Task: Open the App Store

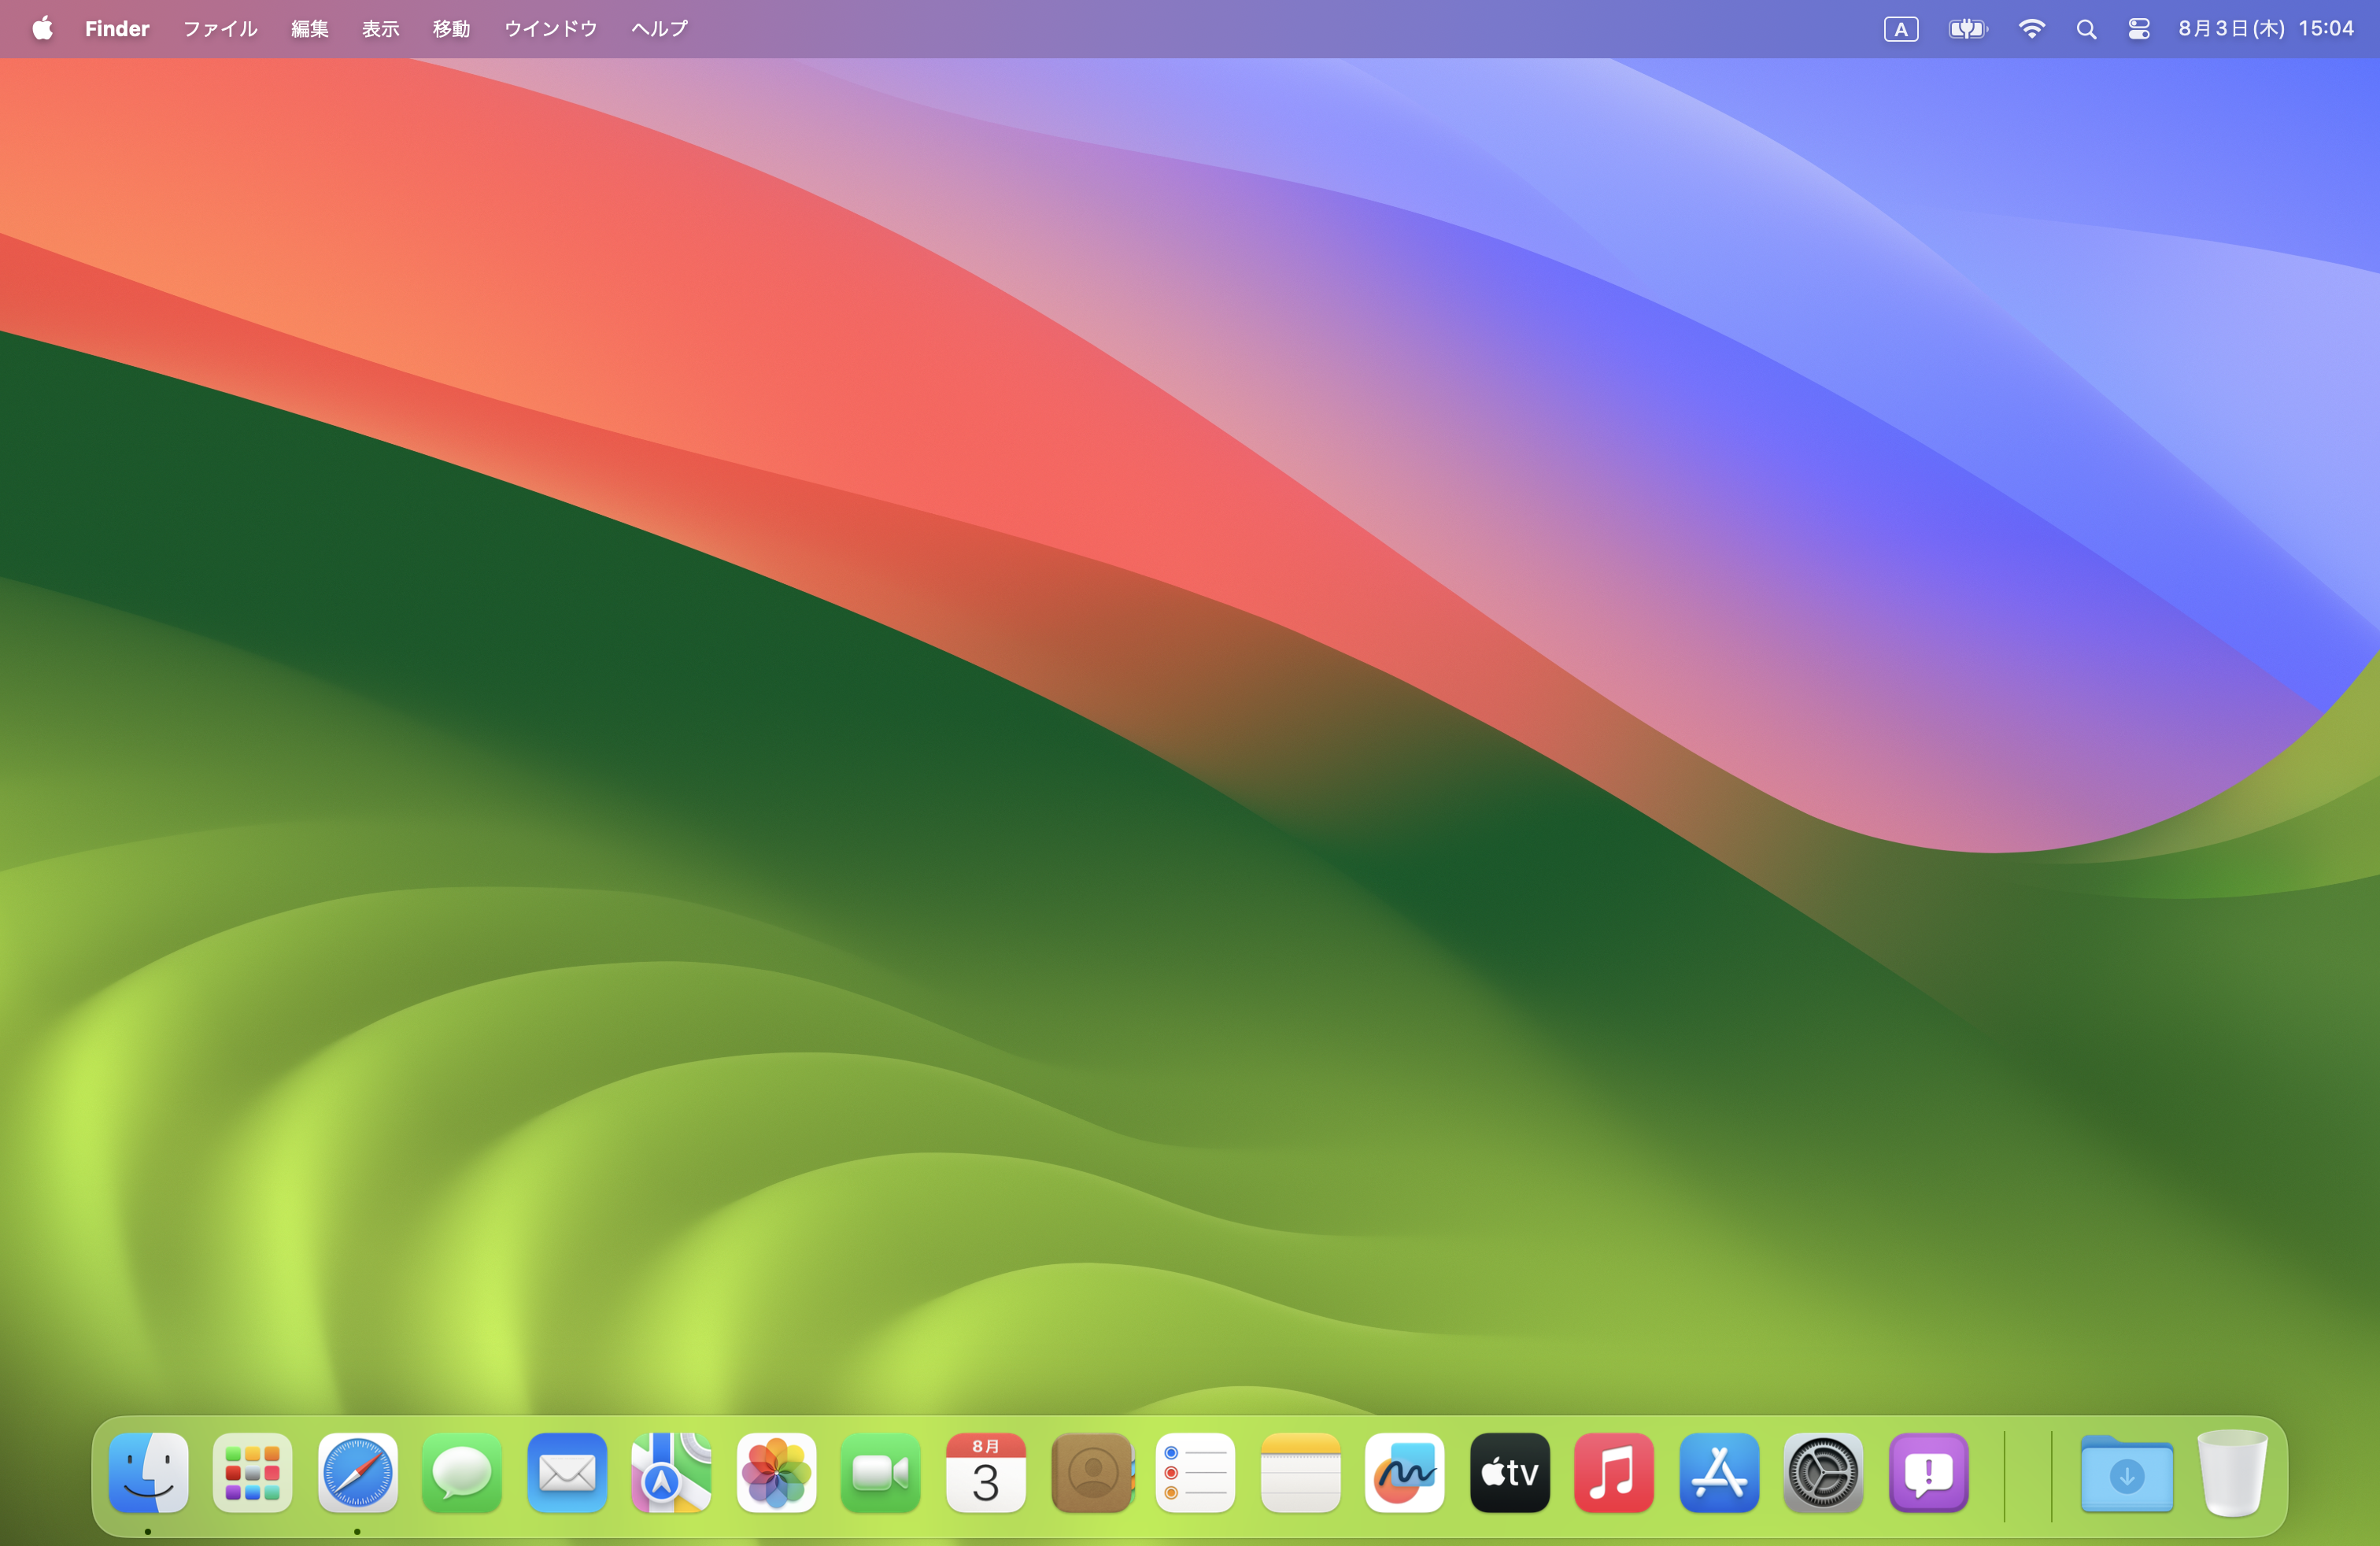Action: (1719, 1473)
